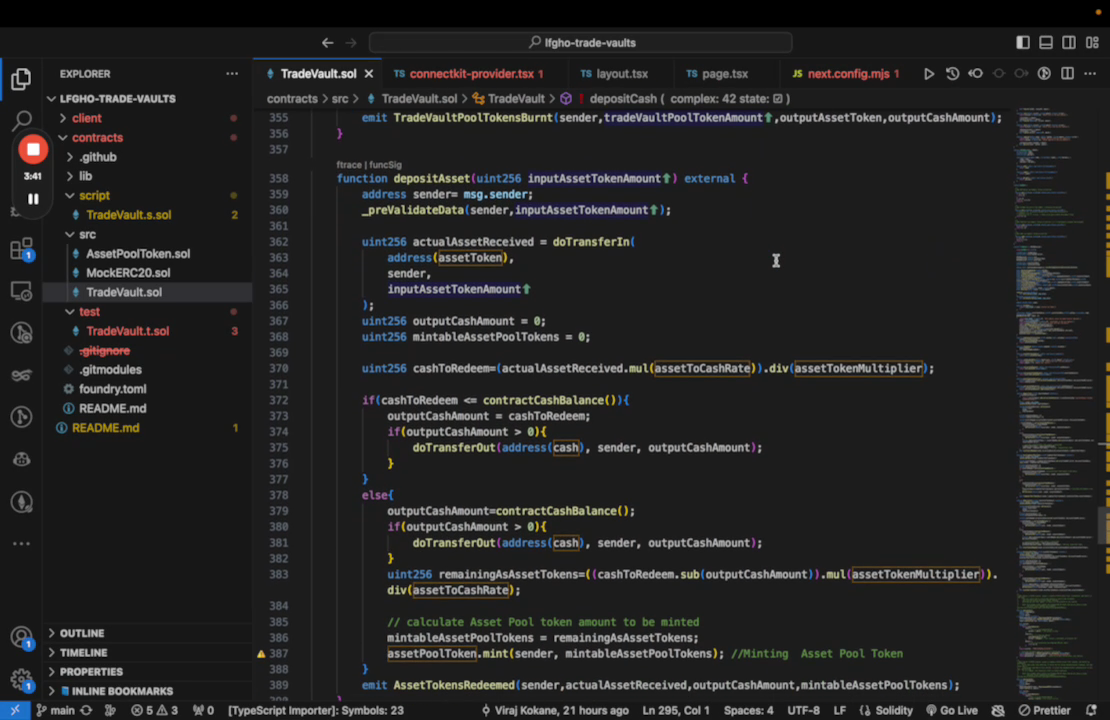Synchronize changes using the status bar sync icon

click(x=86, y=710)
